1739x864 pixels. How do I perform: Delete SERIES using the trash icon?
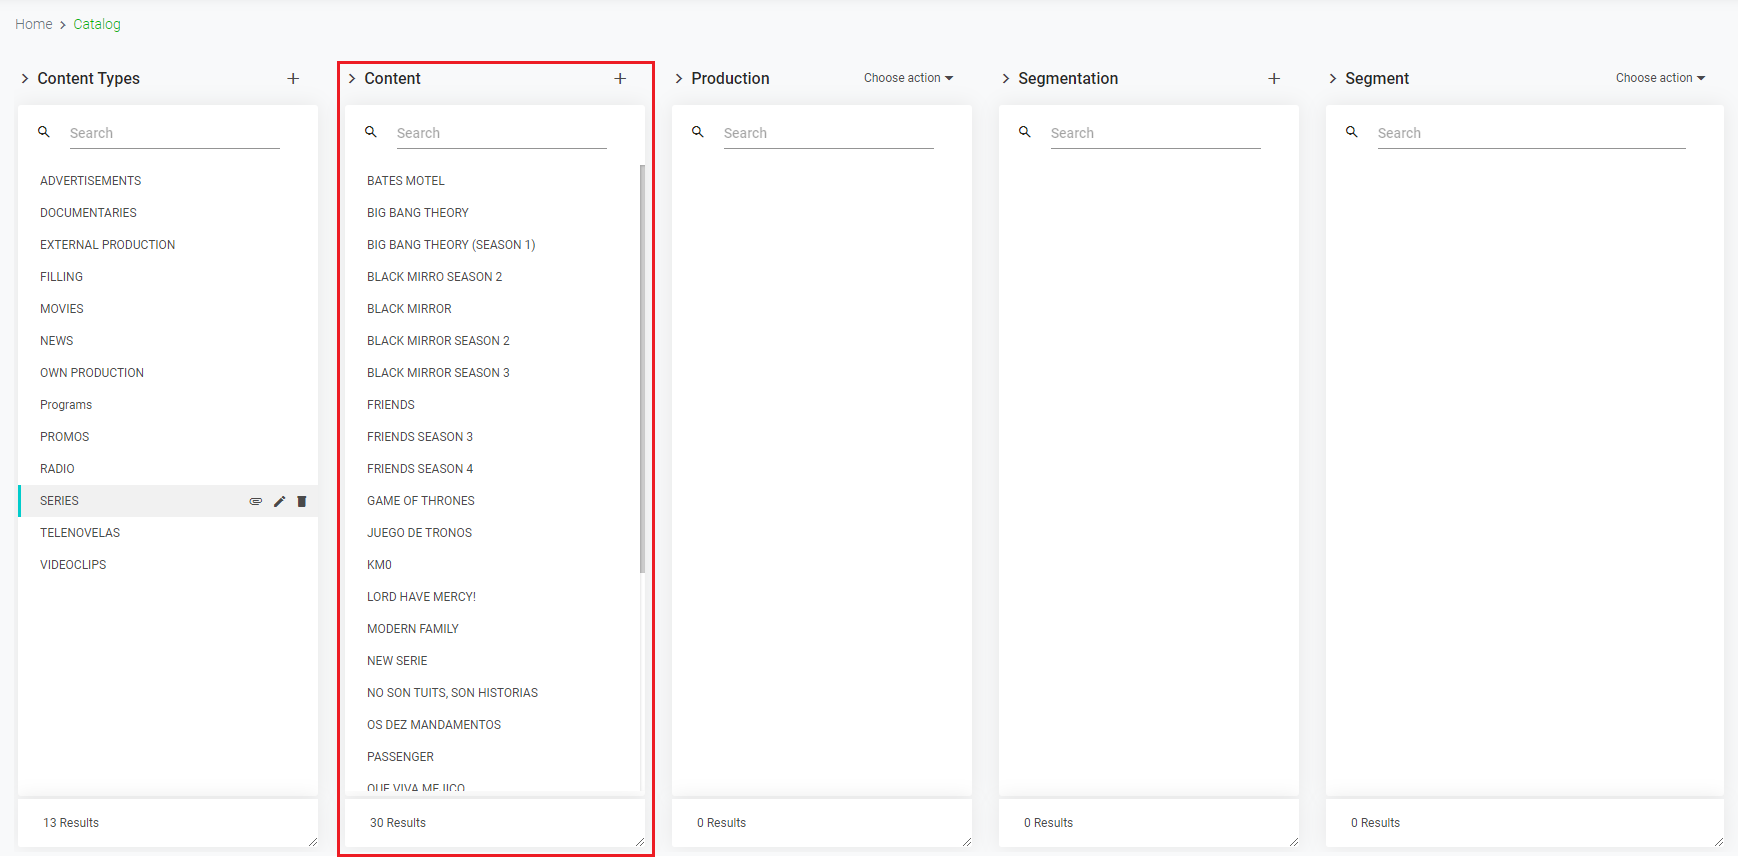pos(302,501)
